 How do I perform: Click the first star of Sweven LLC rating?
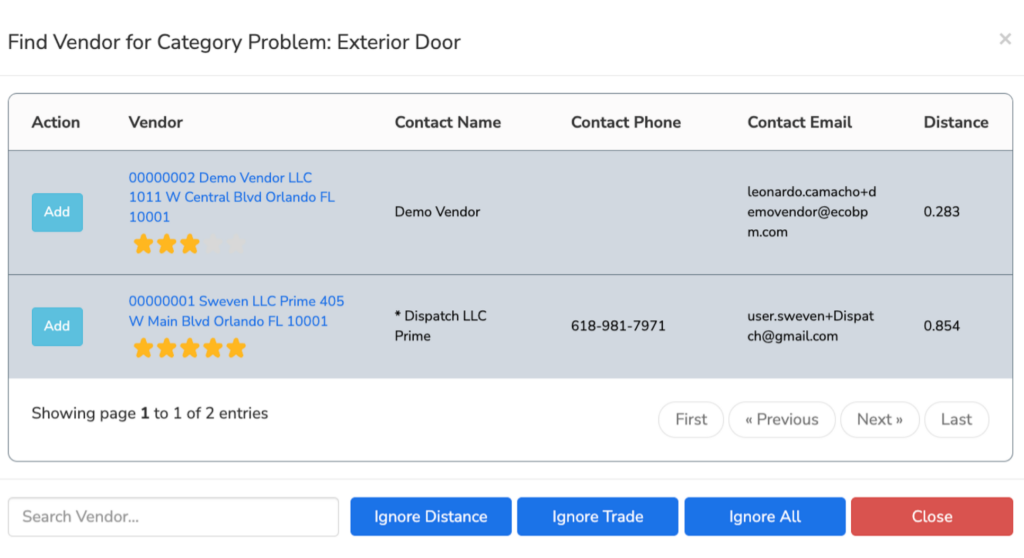(143, 348)
